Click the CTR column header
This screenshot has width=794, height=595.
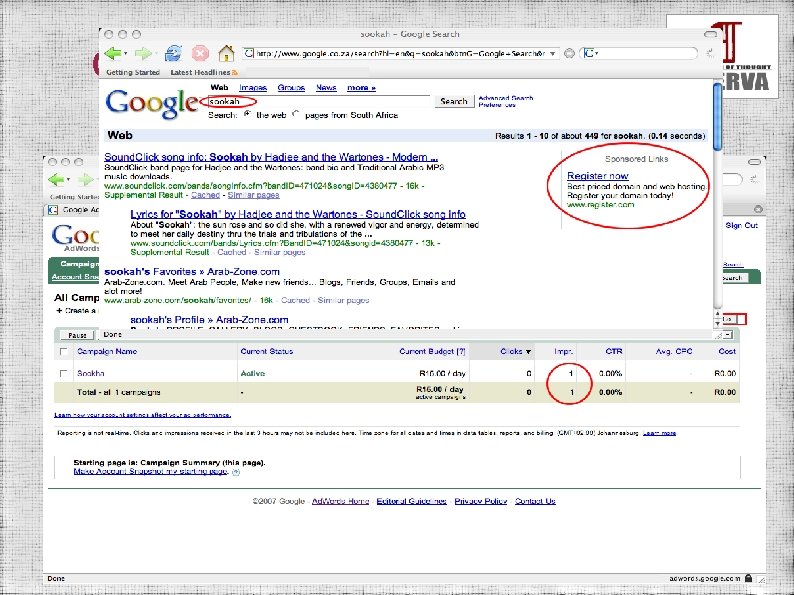point(614,351)
